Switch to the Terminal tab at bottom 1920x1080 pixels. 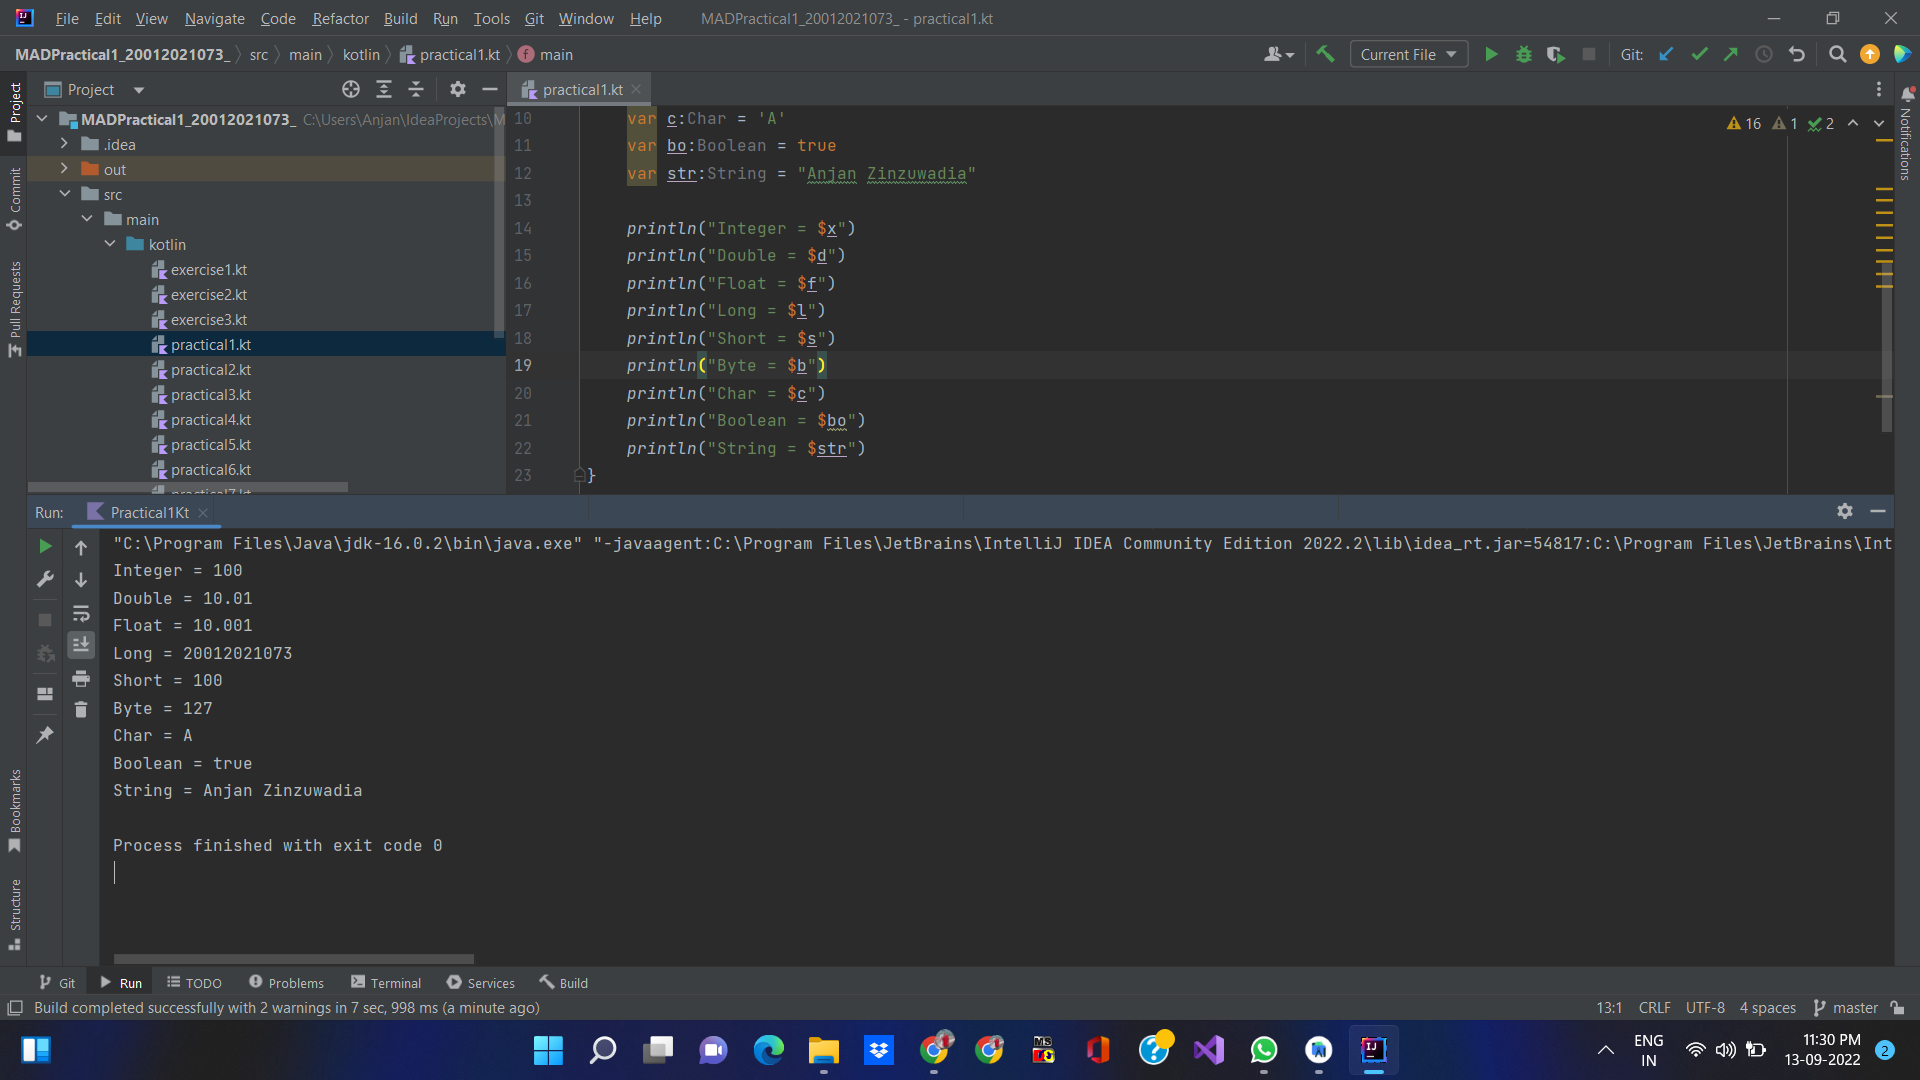click(x=385, y=982)
